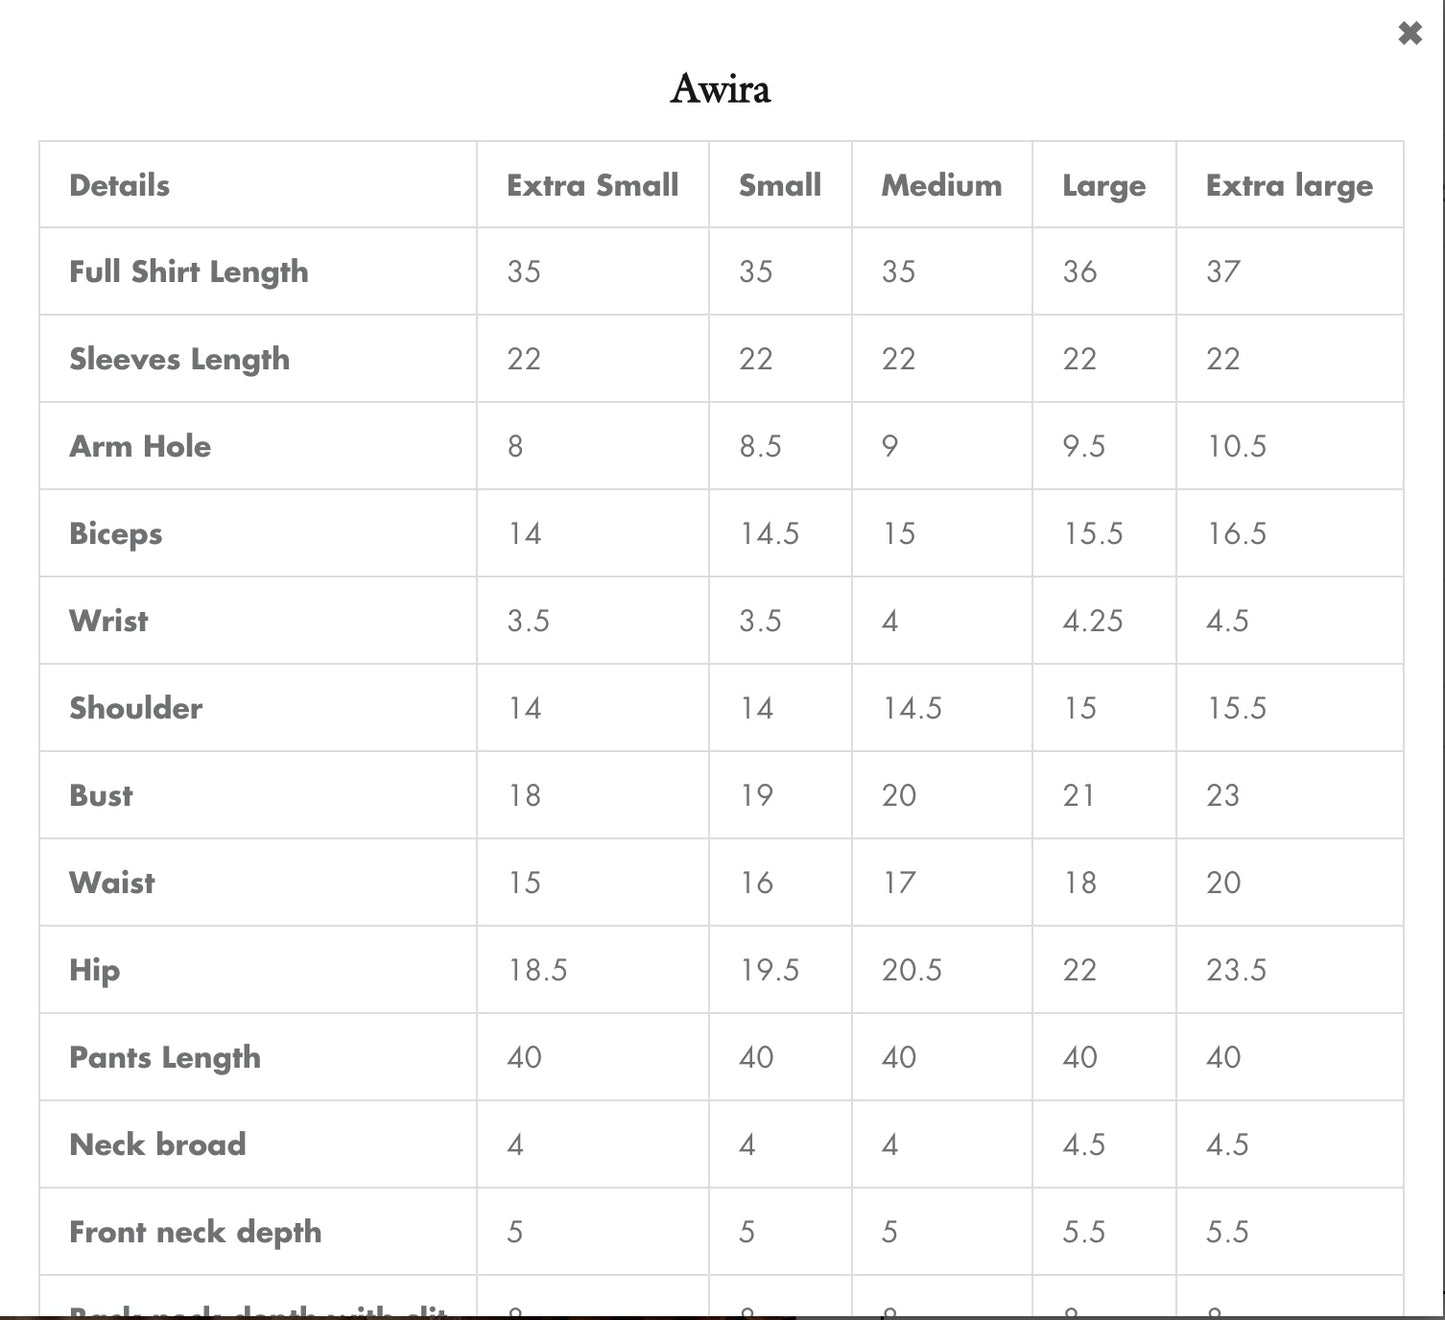Select the Sleeves Length row label
This screenshot has height=1320, width=1445.
pyautogui.click(x=179, y=359)
